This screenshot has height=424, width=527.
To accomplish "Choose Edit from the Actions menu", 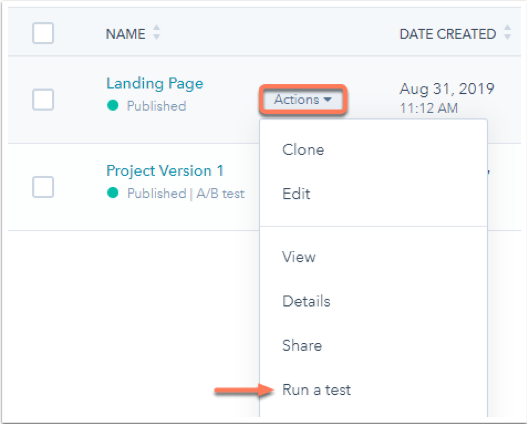I will [x=296, y=194].
